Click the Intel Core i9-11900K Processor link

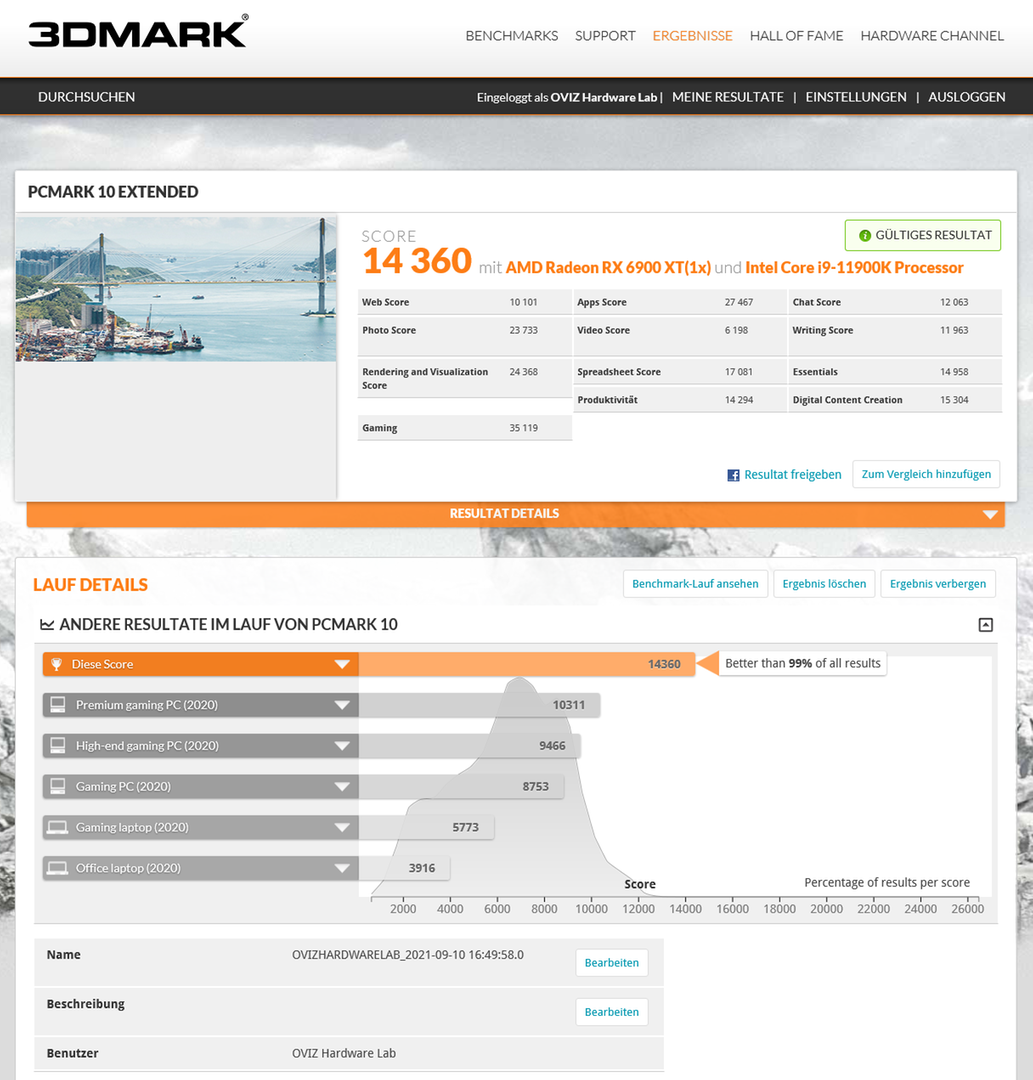pyautogui.click(x=854, y=268)
